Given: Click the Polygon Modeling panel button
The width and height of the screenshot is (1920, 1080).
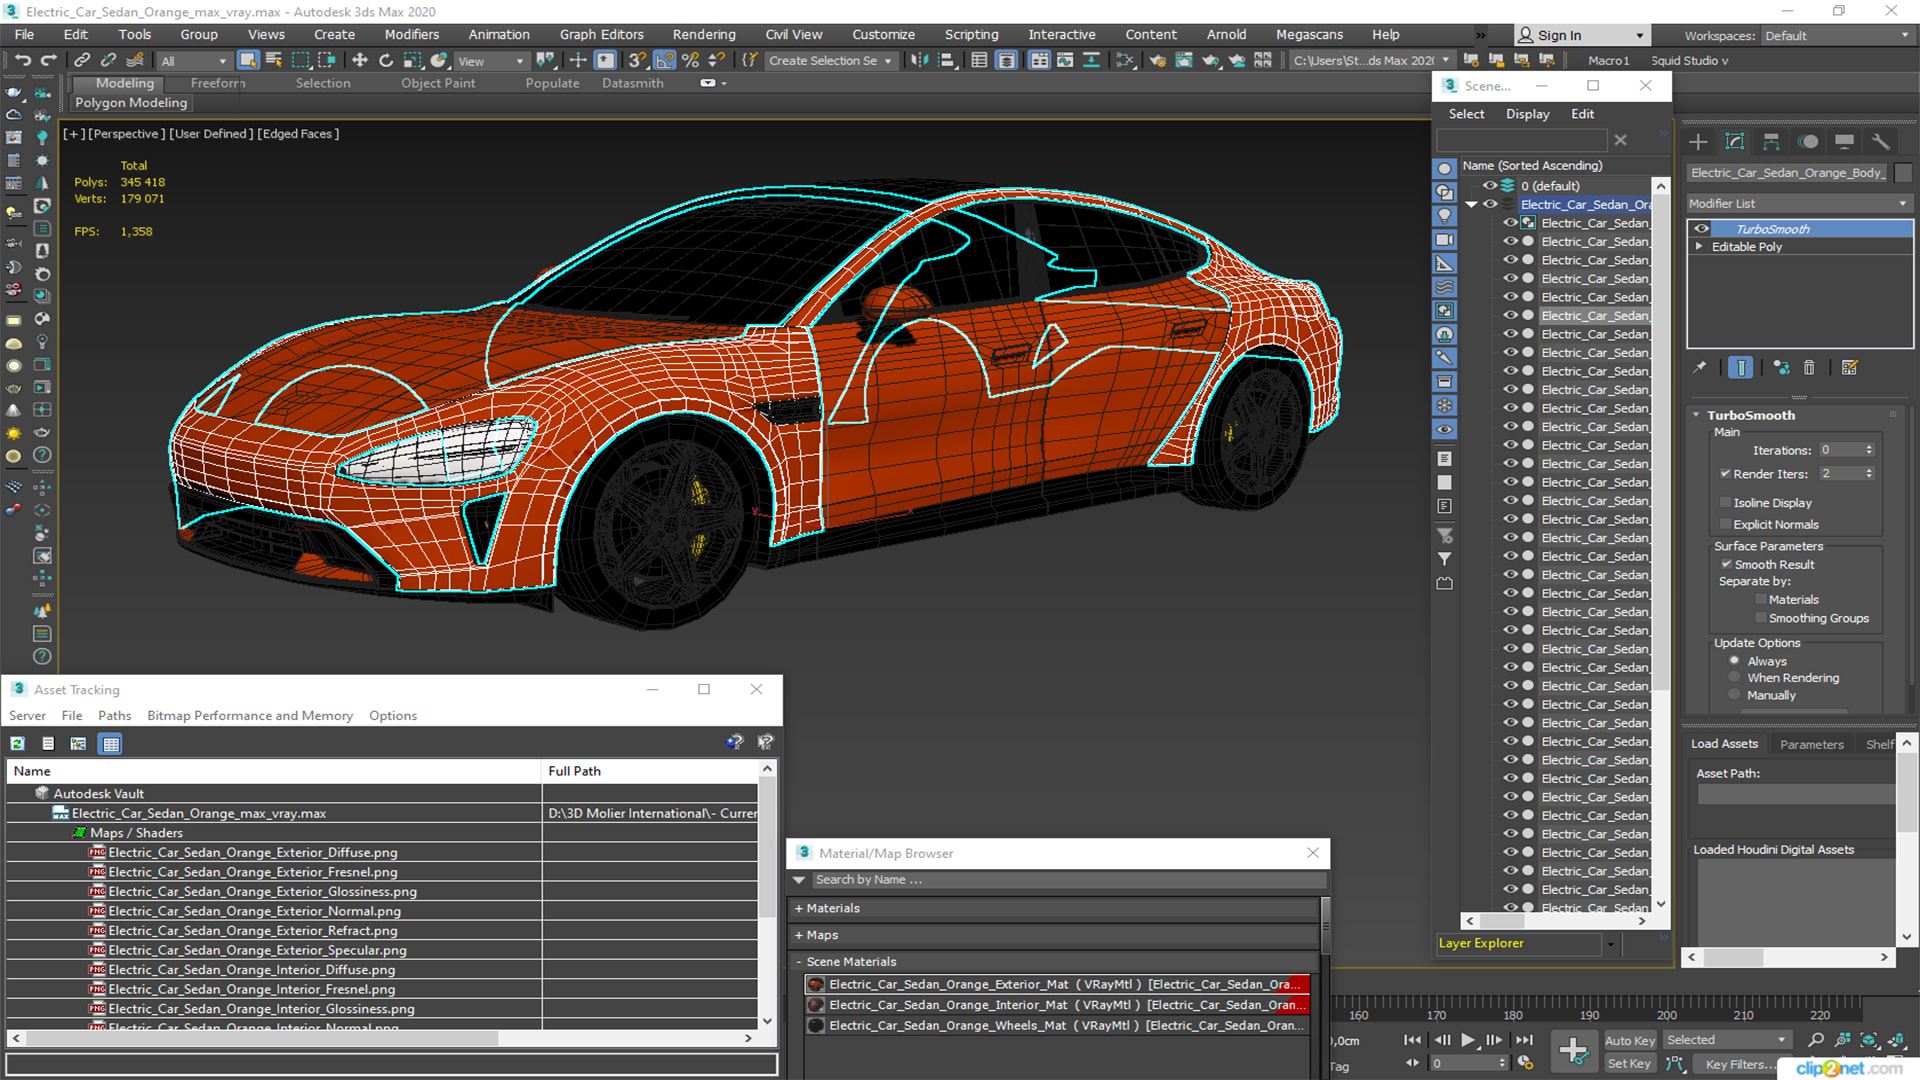Looking at the screenshot, I should click(131, 102).
